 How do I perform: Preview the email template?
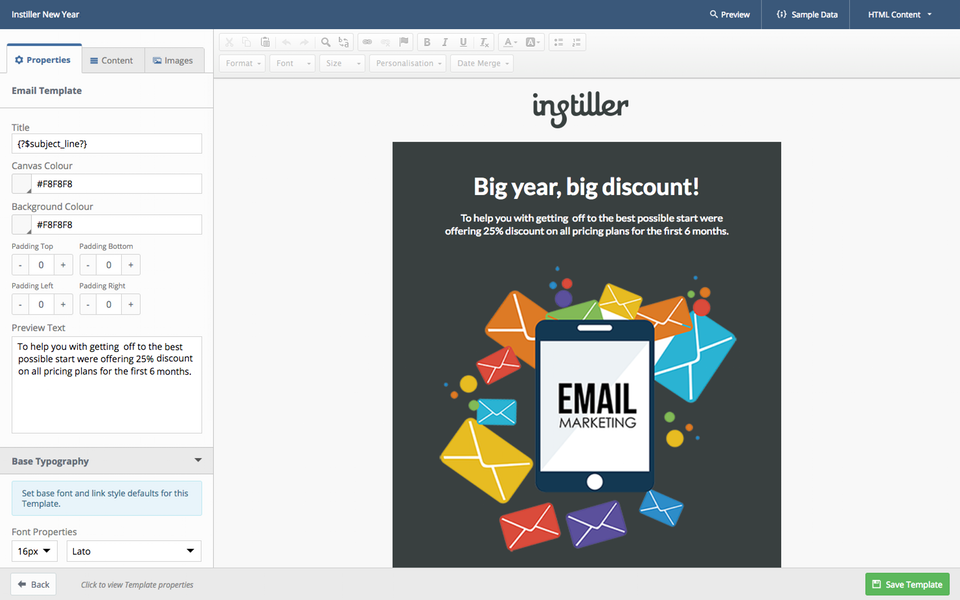[729, 14]
